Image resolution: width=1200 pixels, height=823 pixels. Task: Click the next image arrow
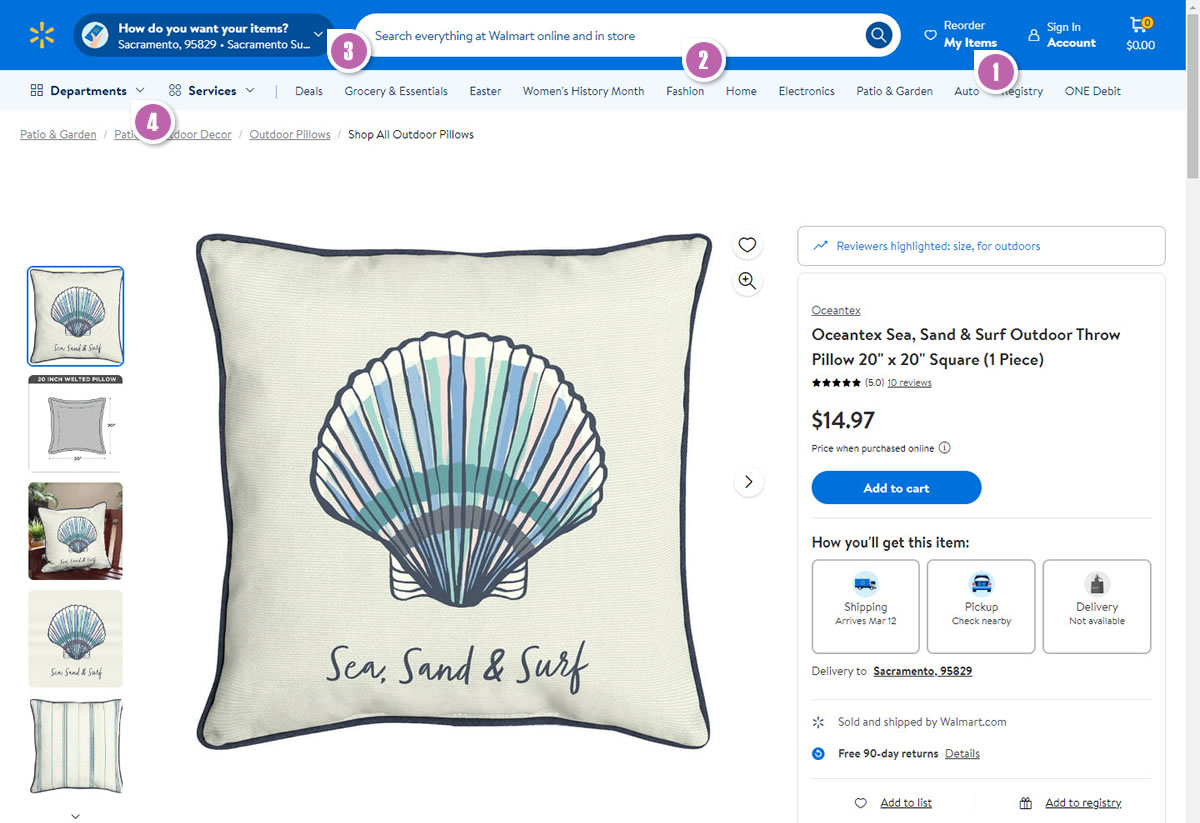pos(748,482)
